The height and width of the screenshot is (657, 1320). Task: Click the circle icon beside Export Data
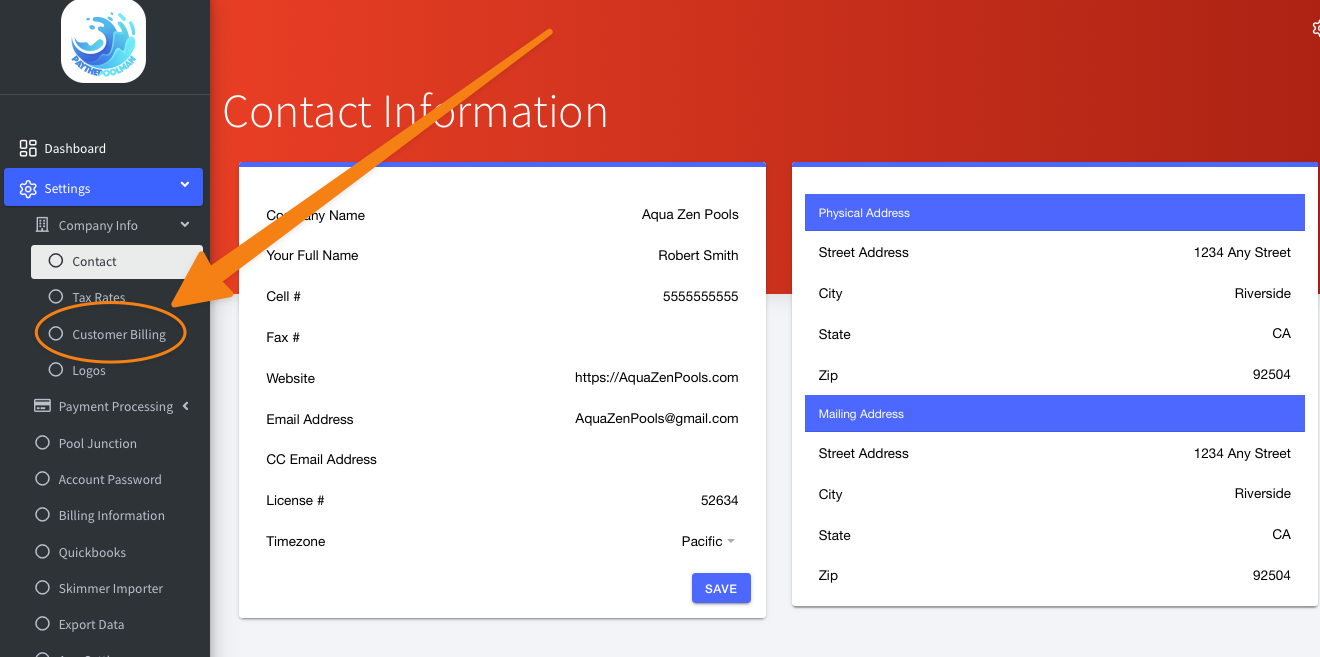click(42, 624)
